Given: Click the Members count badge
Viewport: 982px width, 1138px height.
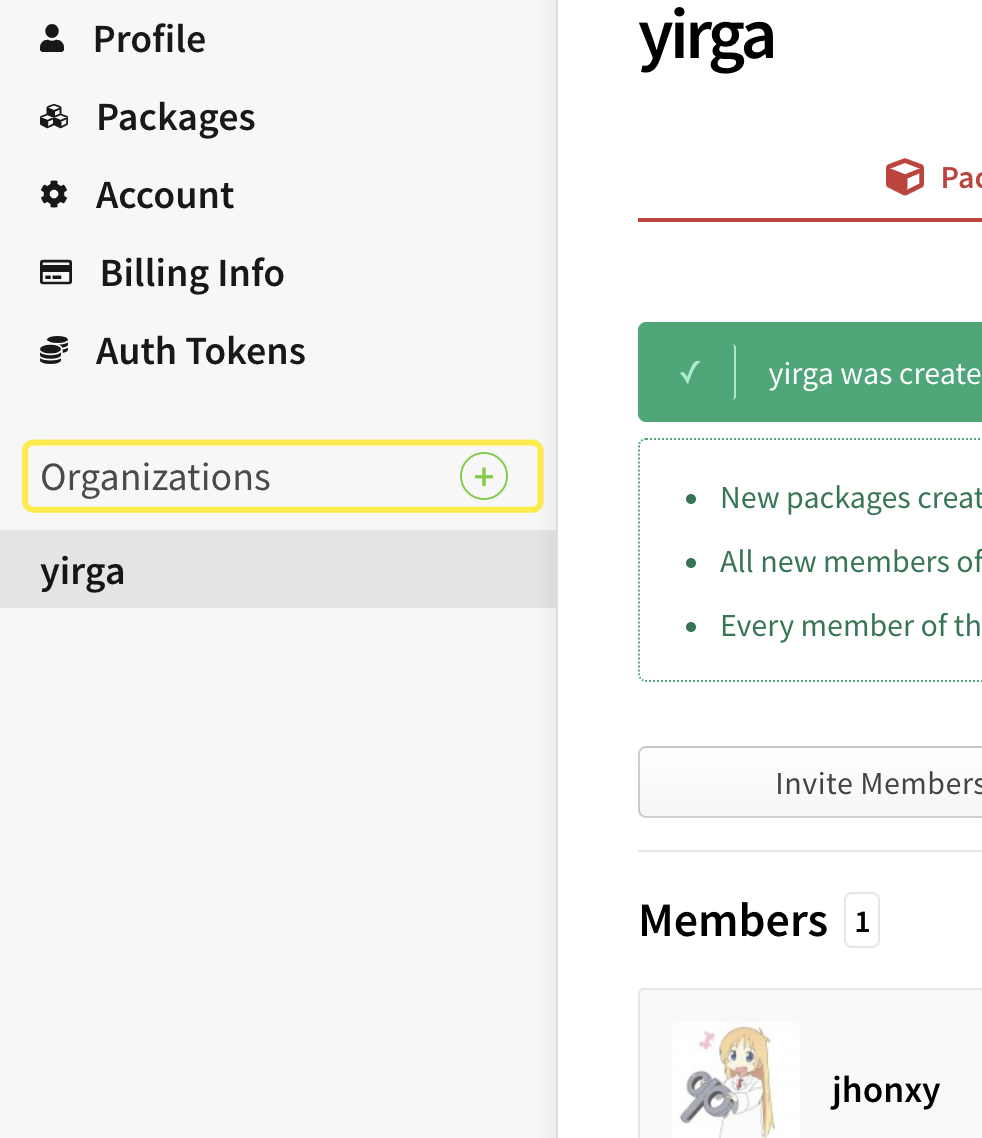Looking at the screenshot, I should pos(862,920).
